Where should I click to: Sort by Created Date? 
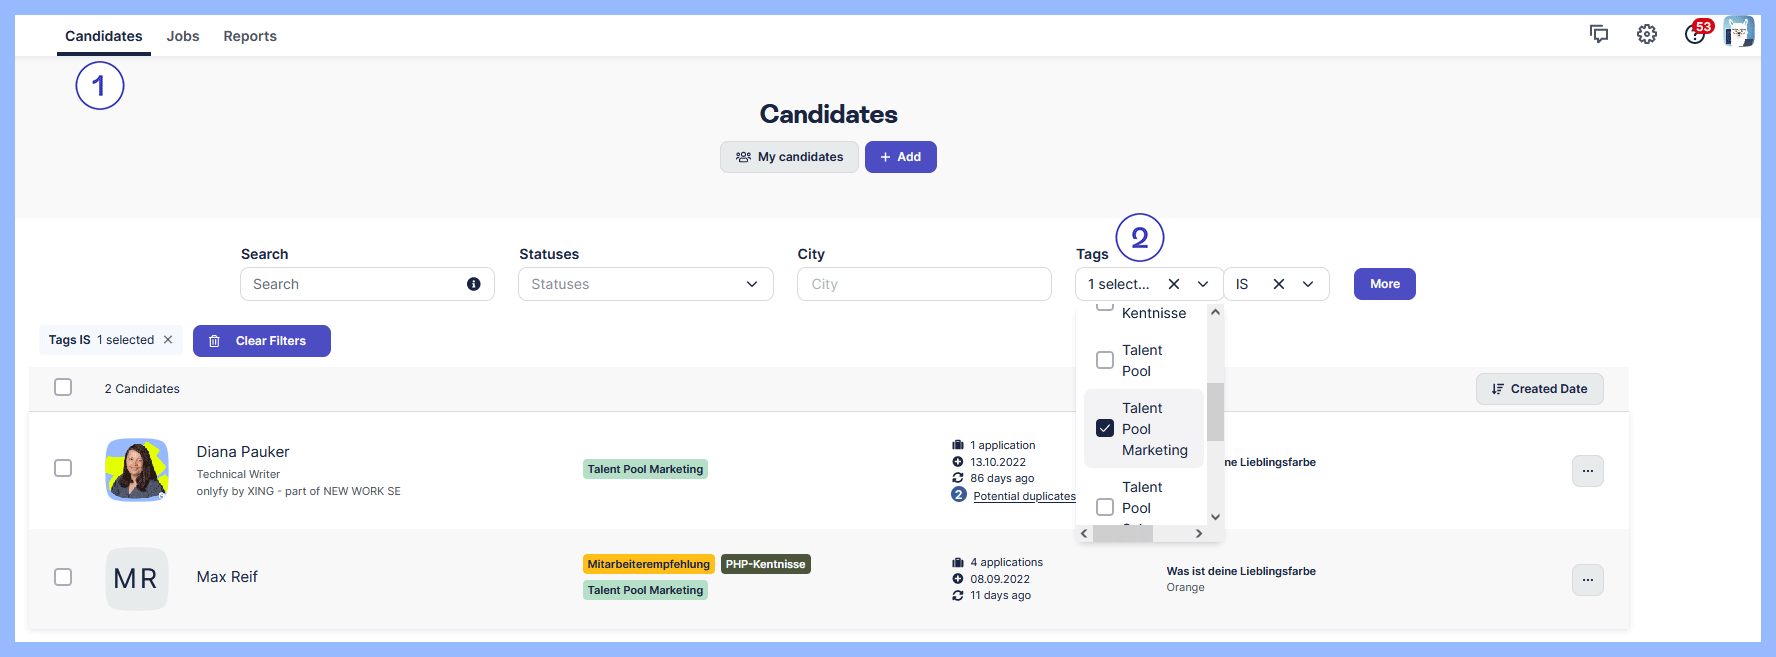pos(1539,389)
